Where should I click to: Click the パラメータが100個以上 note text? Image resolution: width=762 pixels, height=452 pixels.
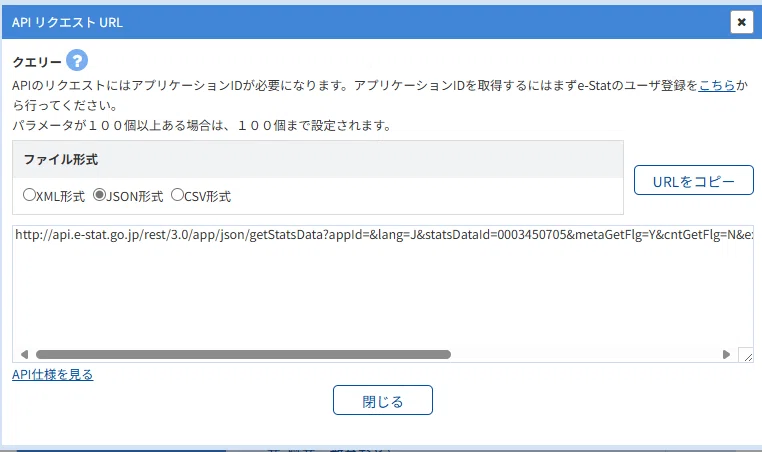202,125
